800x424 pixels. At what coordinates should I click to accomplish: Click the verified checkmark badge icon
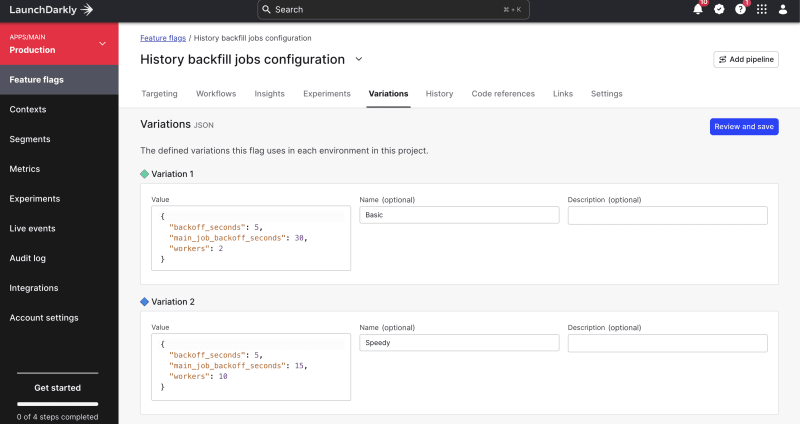pyautogui.click(x=719, y=9)
